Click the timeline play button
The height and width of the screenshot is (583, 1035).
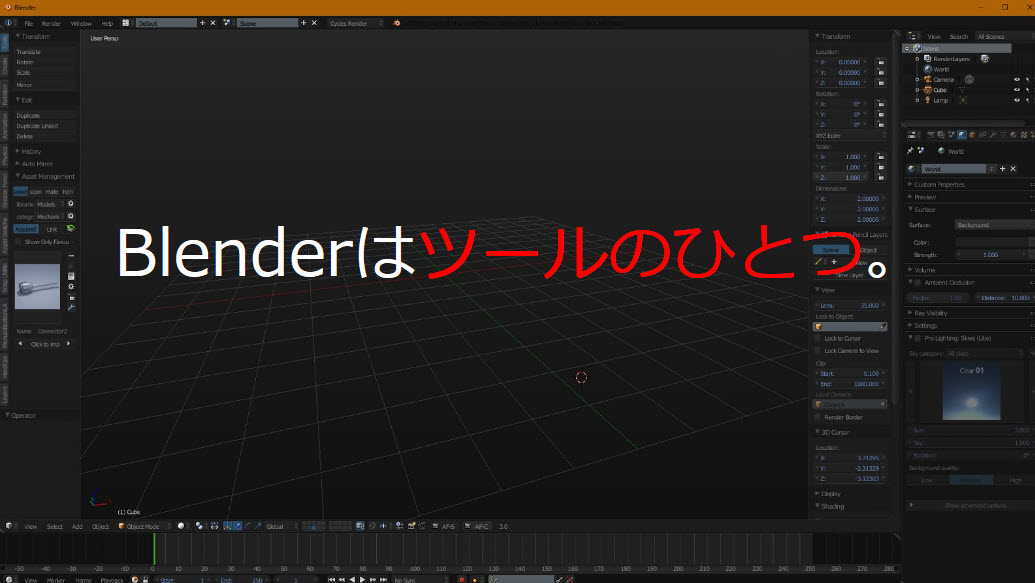362,580
